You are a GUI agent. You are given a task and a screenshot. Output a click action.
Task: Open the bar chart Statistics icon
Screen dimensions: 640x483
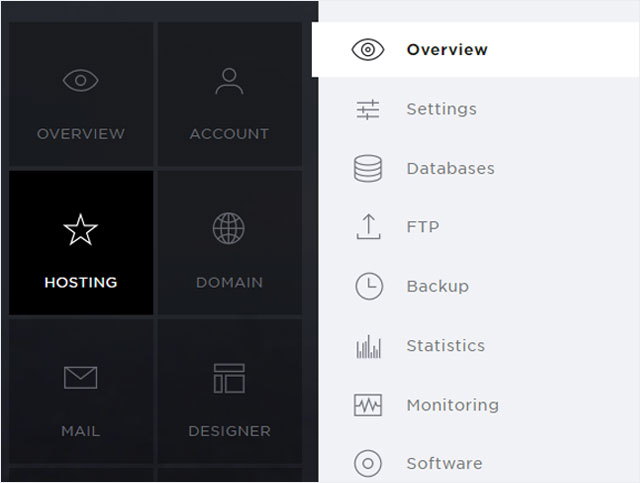click(369, 347)
